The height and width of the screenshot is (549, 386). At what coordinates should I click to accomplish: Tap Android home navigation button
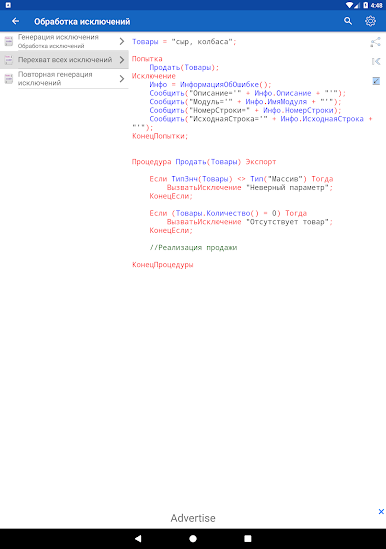[193, 538]
